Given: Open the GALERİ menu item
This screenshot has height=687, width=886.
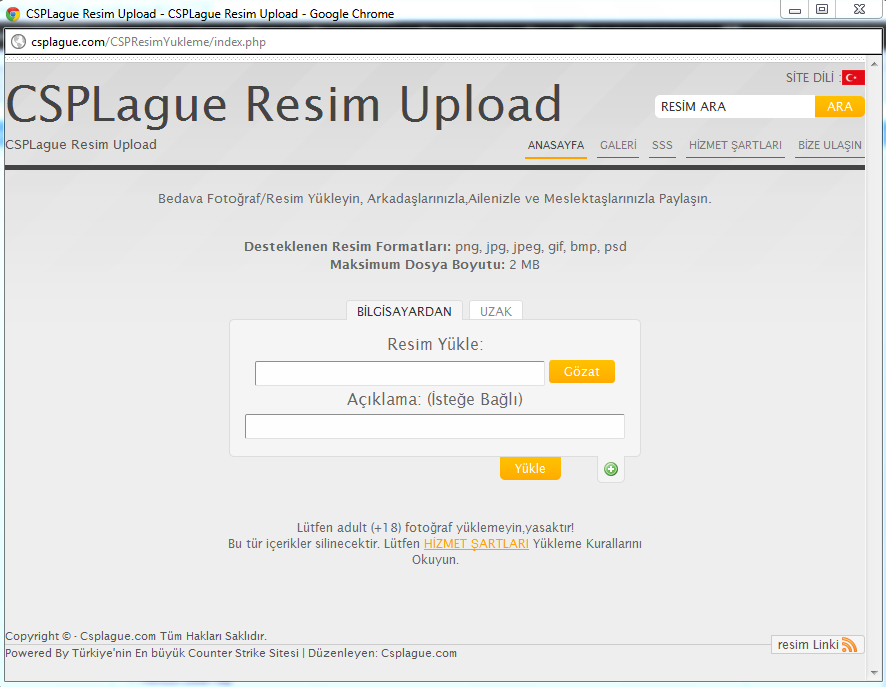Looking at the screenshot, I should click(x=618, y=145).
